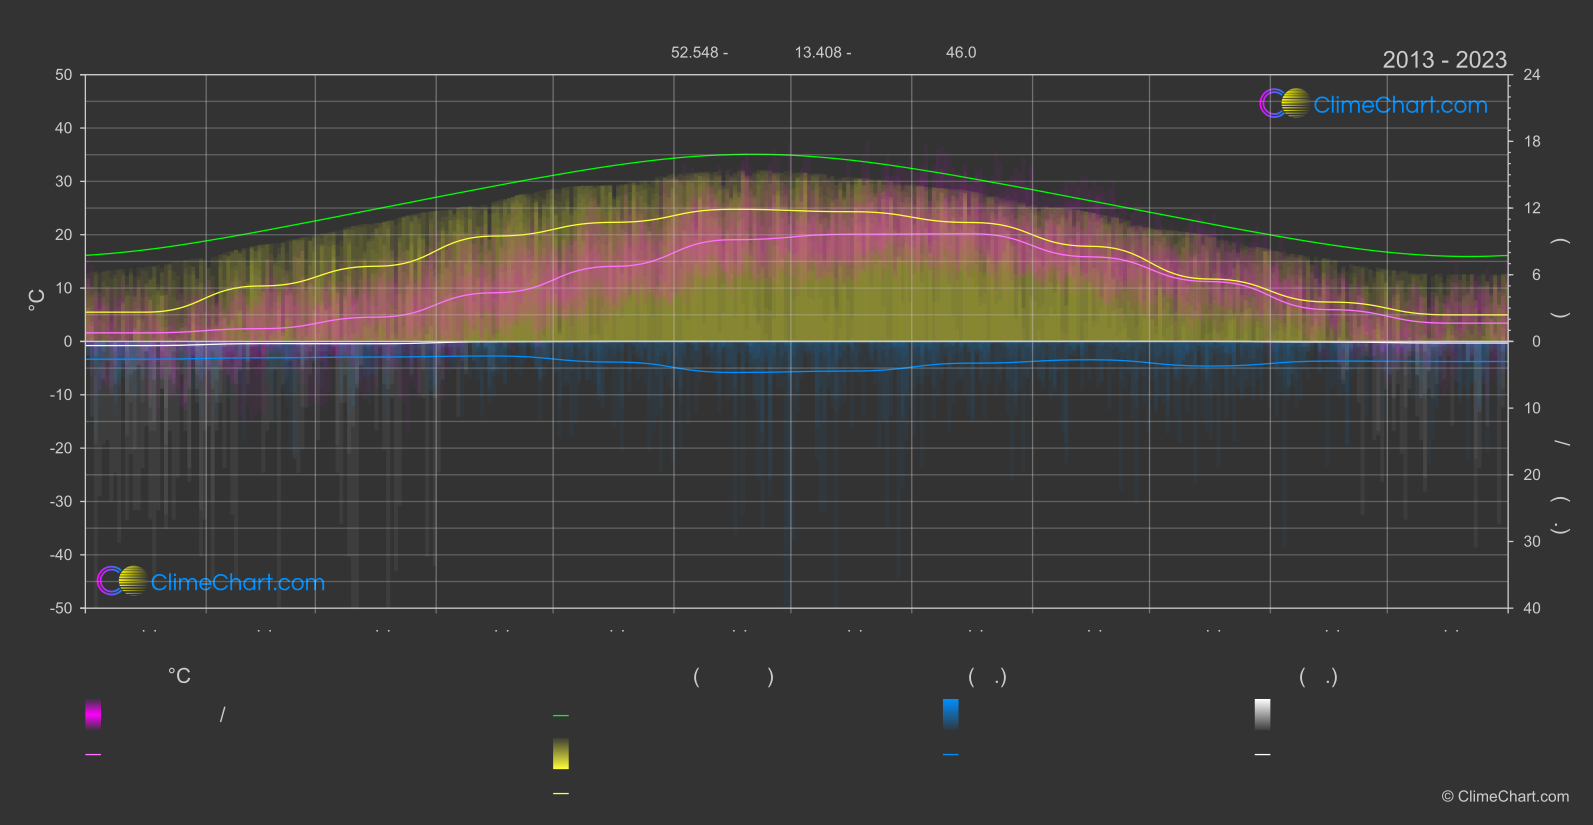
Task: Click the '-10' tick on the left axis
Action: click(x=62, y=395)
